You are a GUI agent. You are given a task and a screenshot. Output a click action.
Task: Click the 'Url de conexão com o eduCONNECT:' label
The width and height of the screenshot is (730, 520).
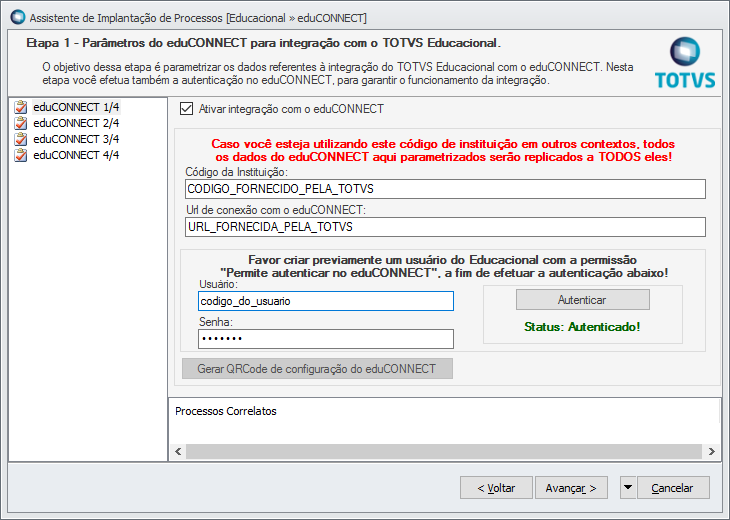[x=276, y=210]
